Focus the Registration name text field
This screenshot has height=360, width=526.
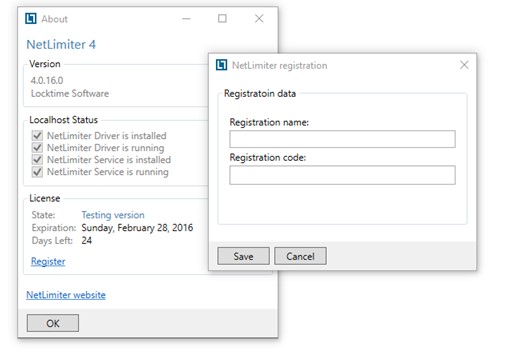[x=343, y=139]
